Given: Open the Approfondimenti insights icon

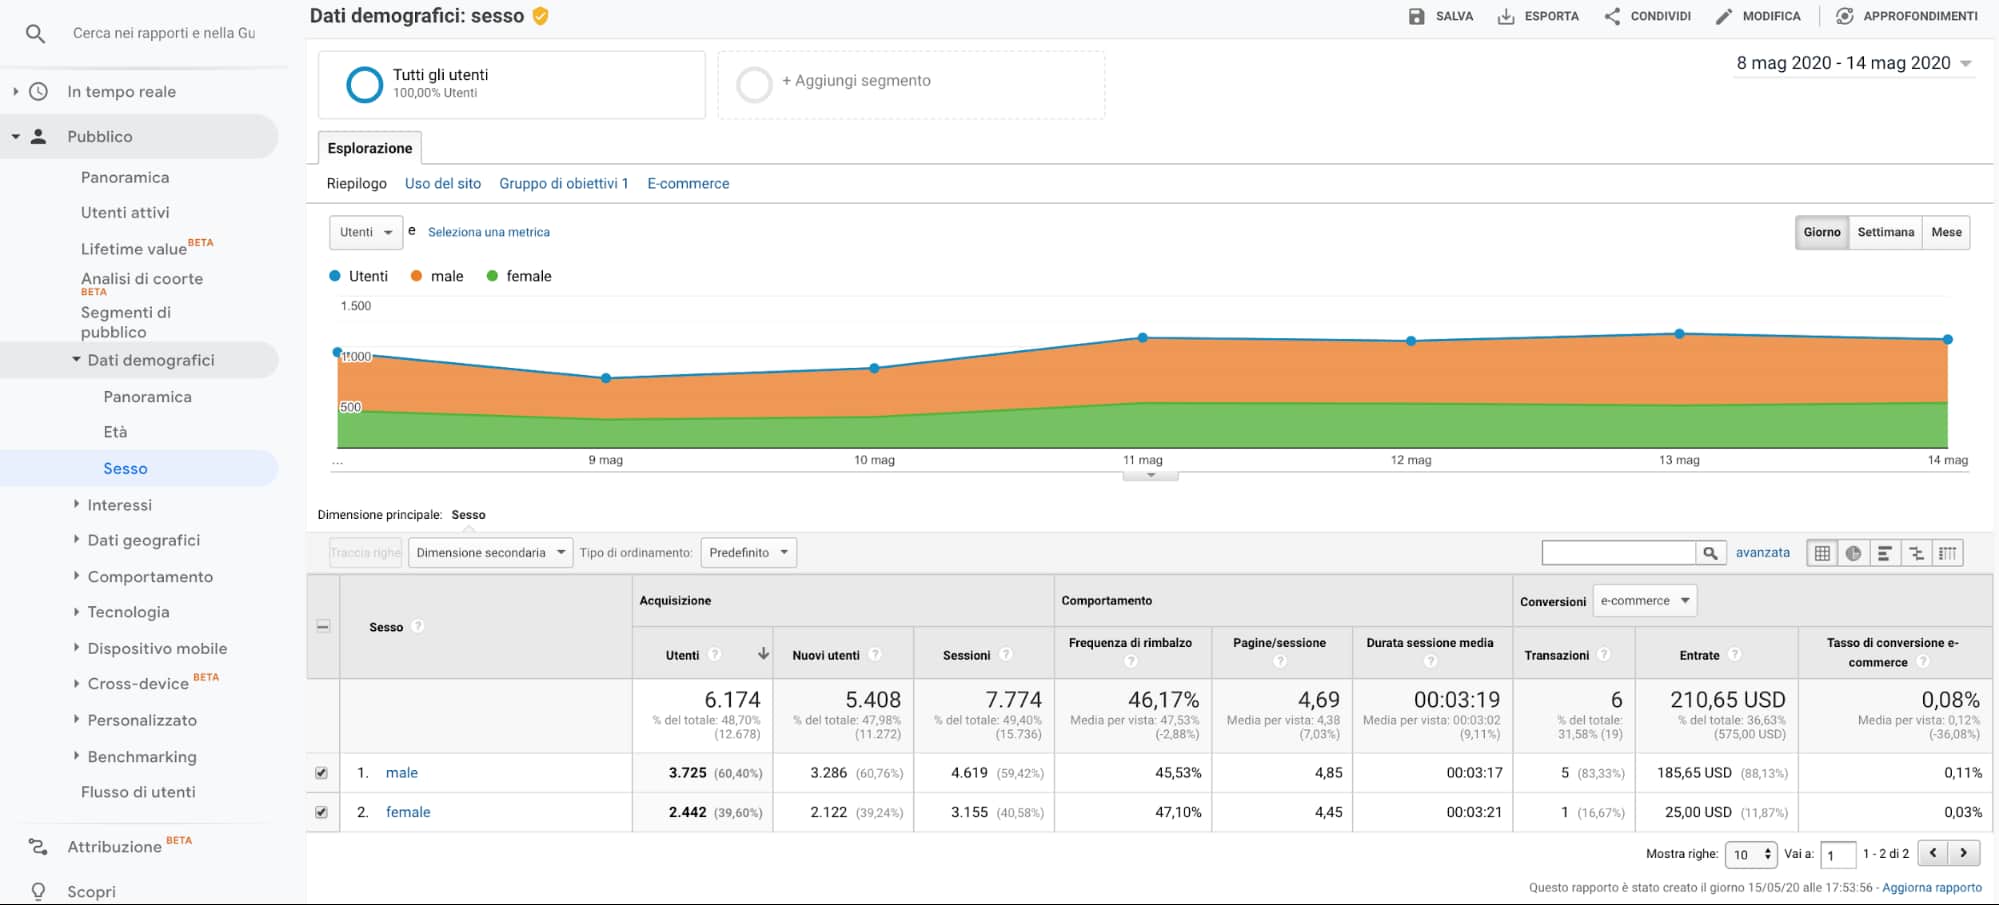Looking at the screenshot, I should tap(1845, 16).
